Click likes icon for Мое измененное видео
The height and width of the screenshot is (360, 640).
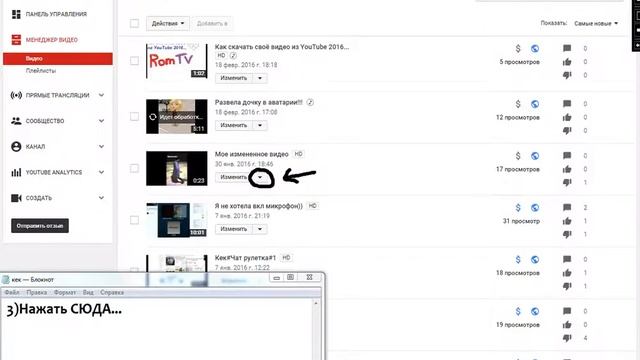tap(567, 169)
